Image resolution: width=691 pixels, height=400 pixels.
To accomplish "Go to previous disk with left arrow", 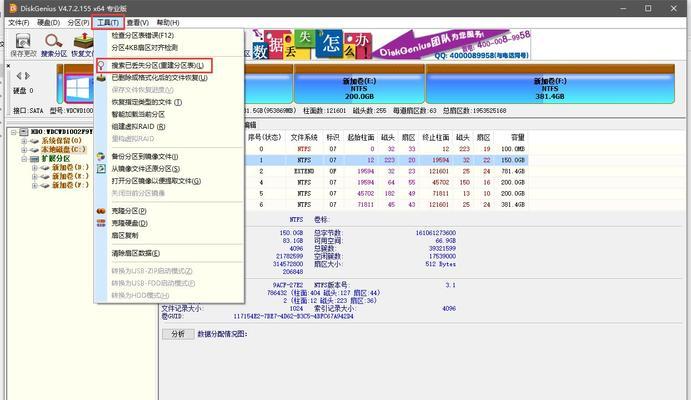I will click(x=19, y=76).
